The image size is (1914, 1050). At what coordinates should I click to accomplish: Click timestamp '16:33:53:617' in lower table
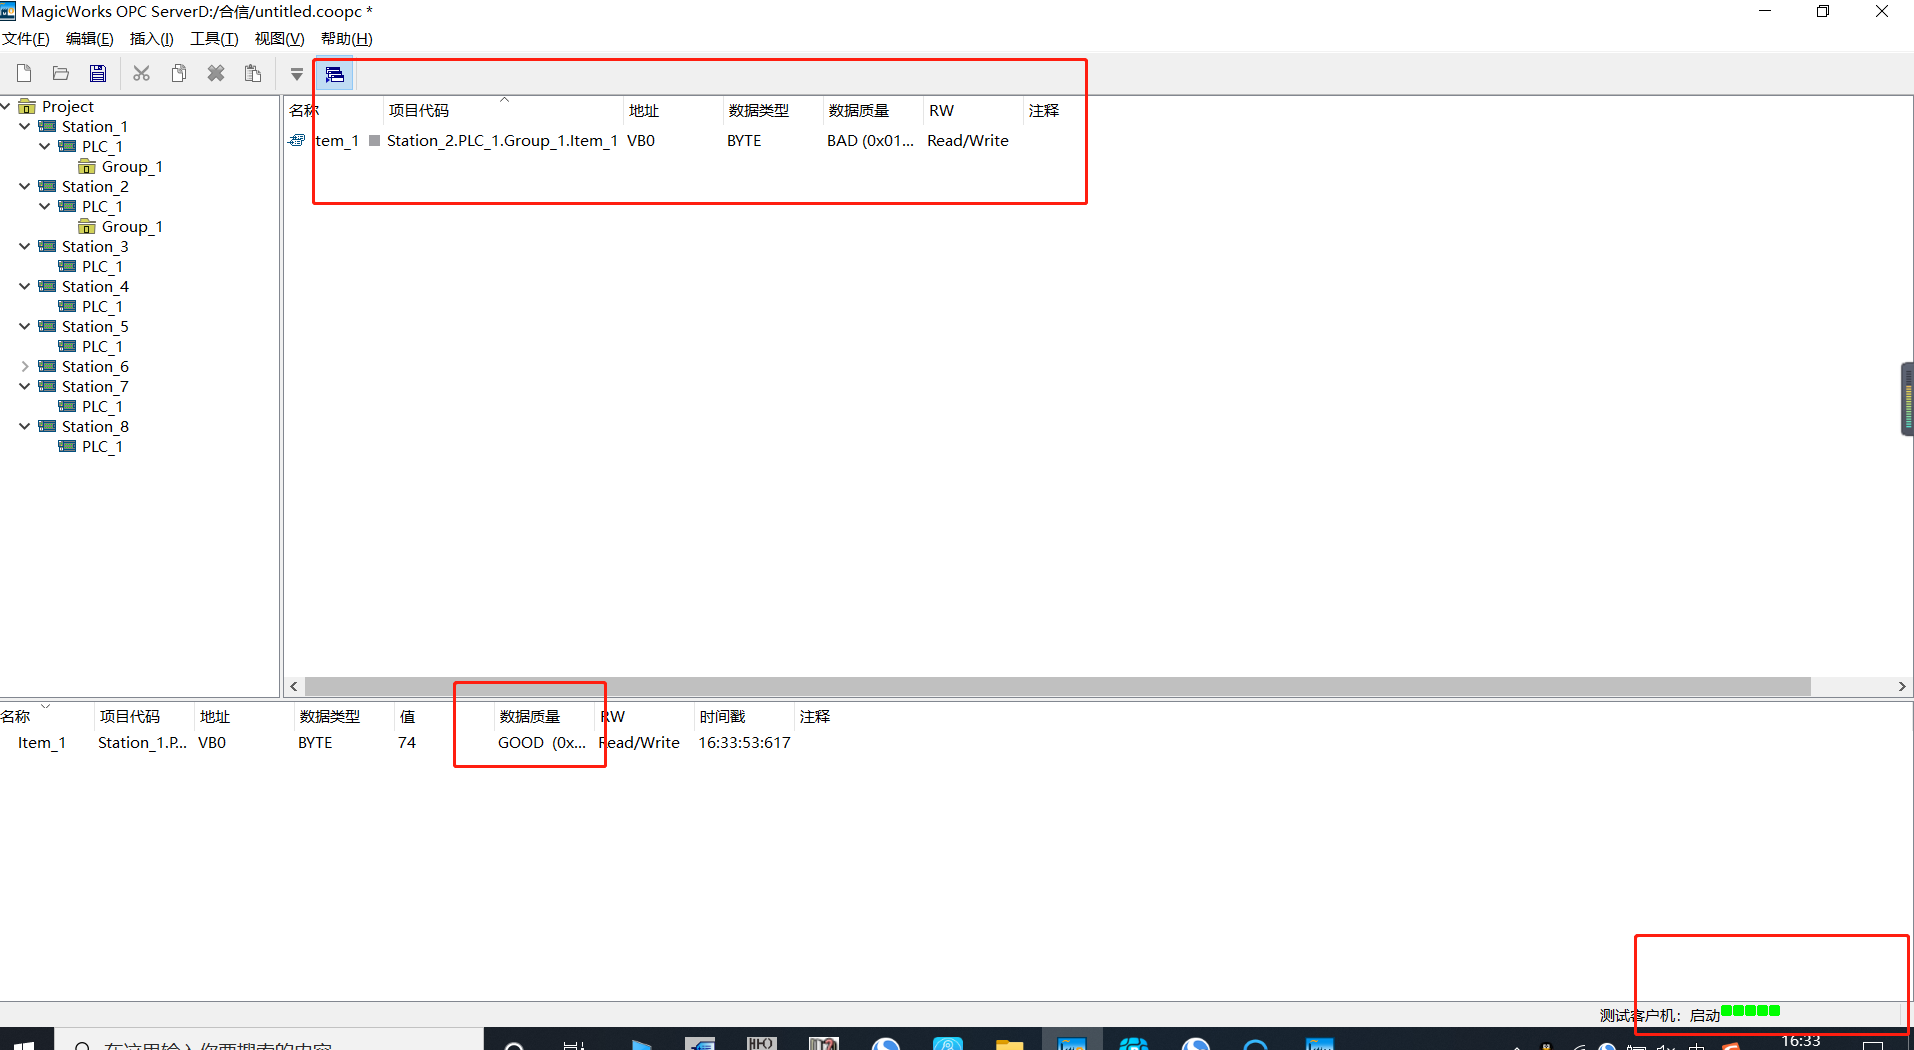tap(744, 742)
